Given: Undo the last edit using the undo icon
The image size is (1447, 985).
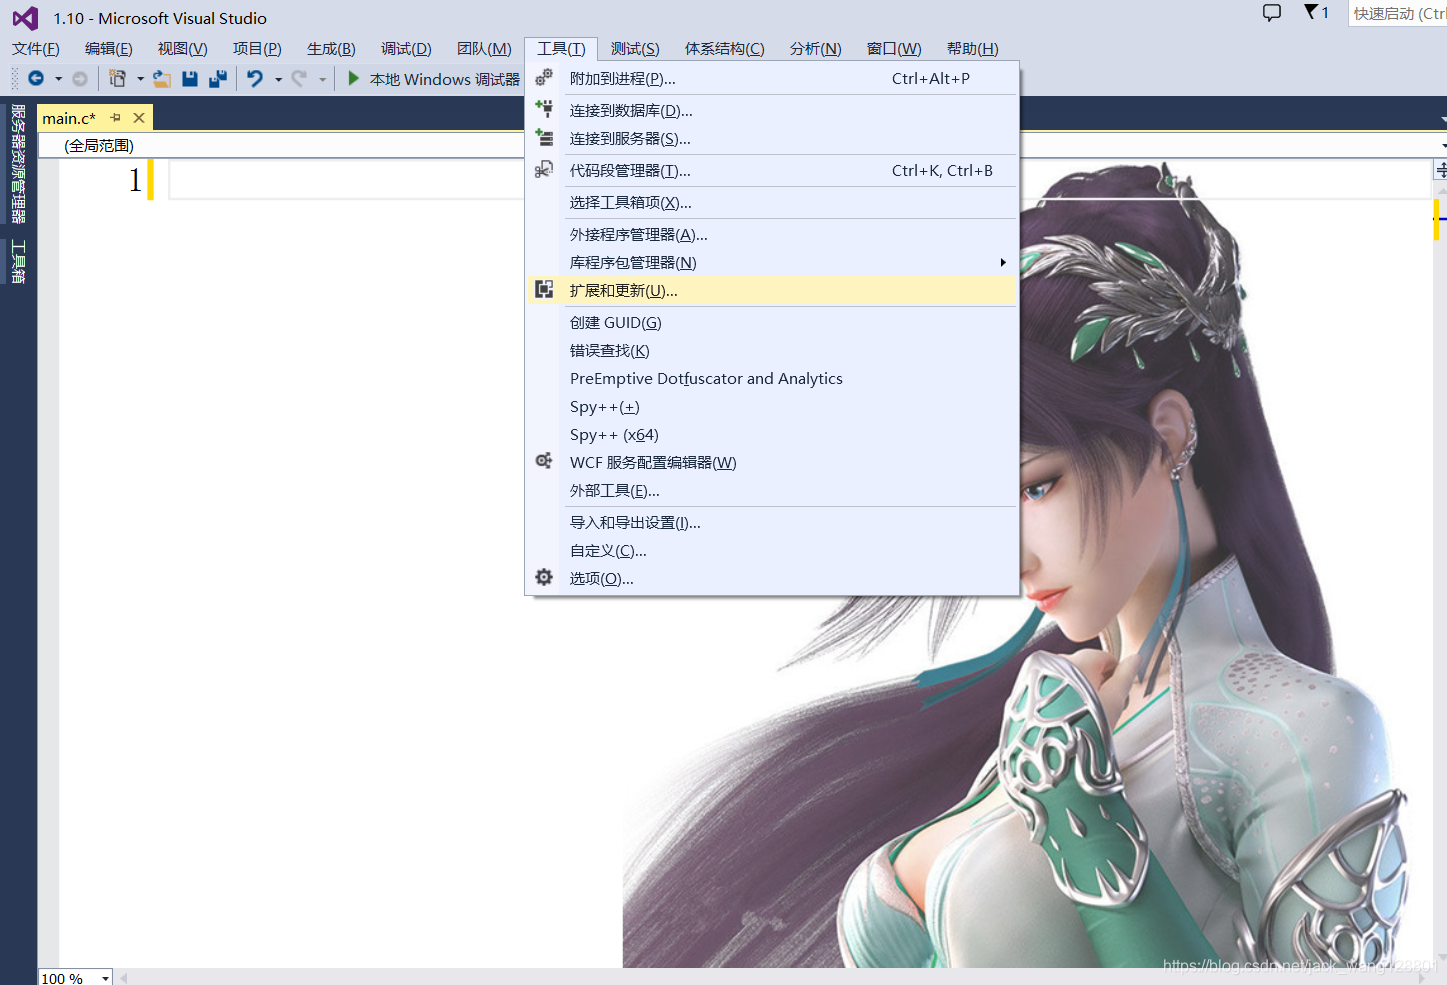Looking at the screenshot, I should click(x=256, y=78).
